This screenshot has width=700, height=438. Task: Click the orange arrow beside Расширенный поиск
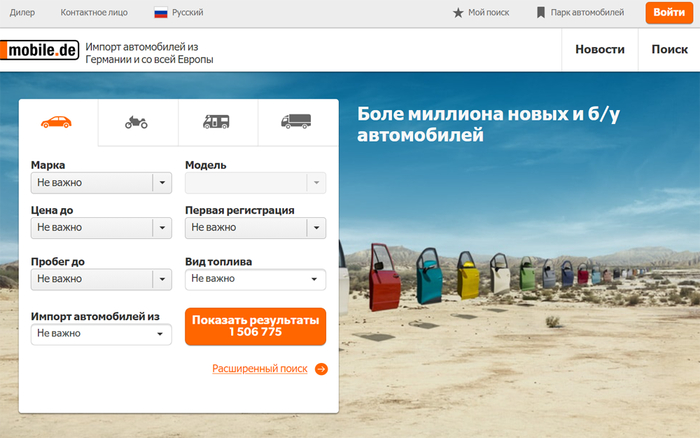coord(321,369)
